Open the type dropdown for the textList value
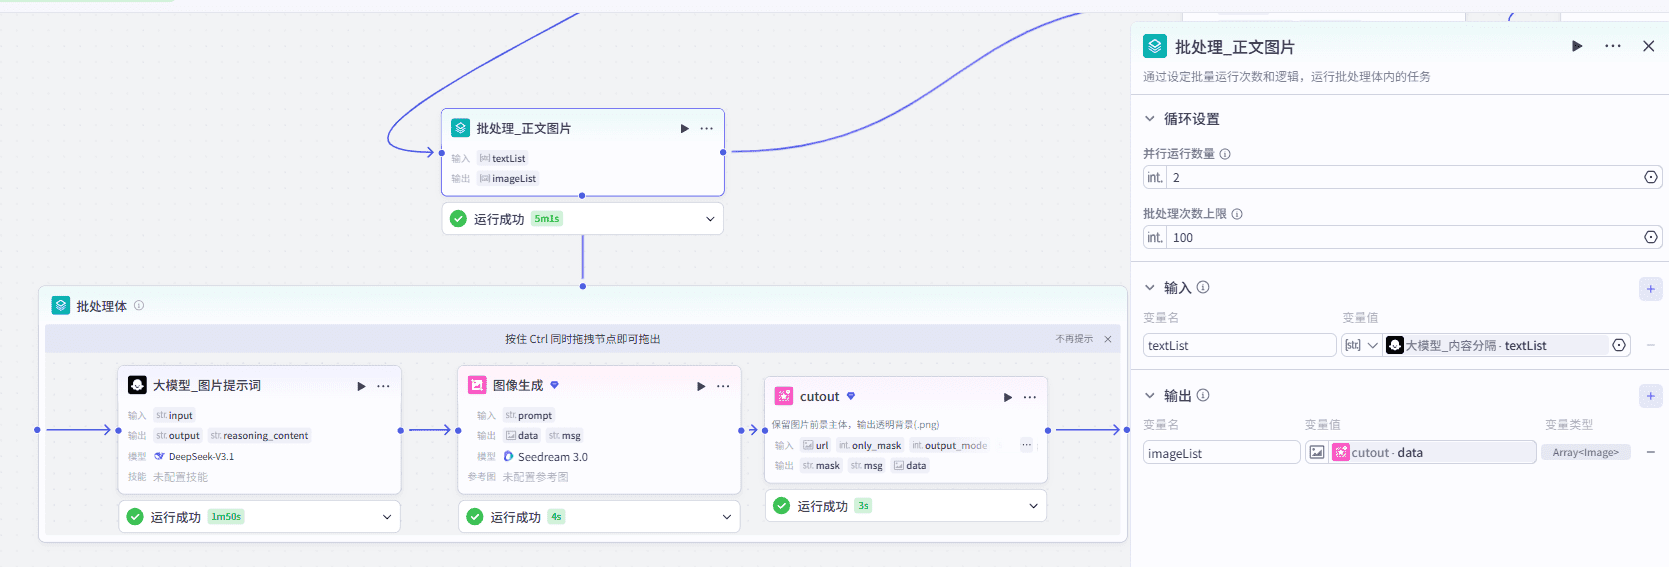The width and height of the screenshot is (1669, 567). (x=1362, y=345)
